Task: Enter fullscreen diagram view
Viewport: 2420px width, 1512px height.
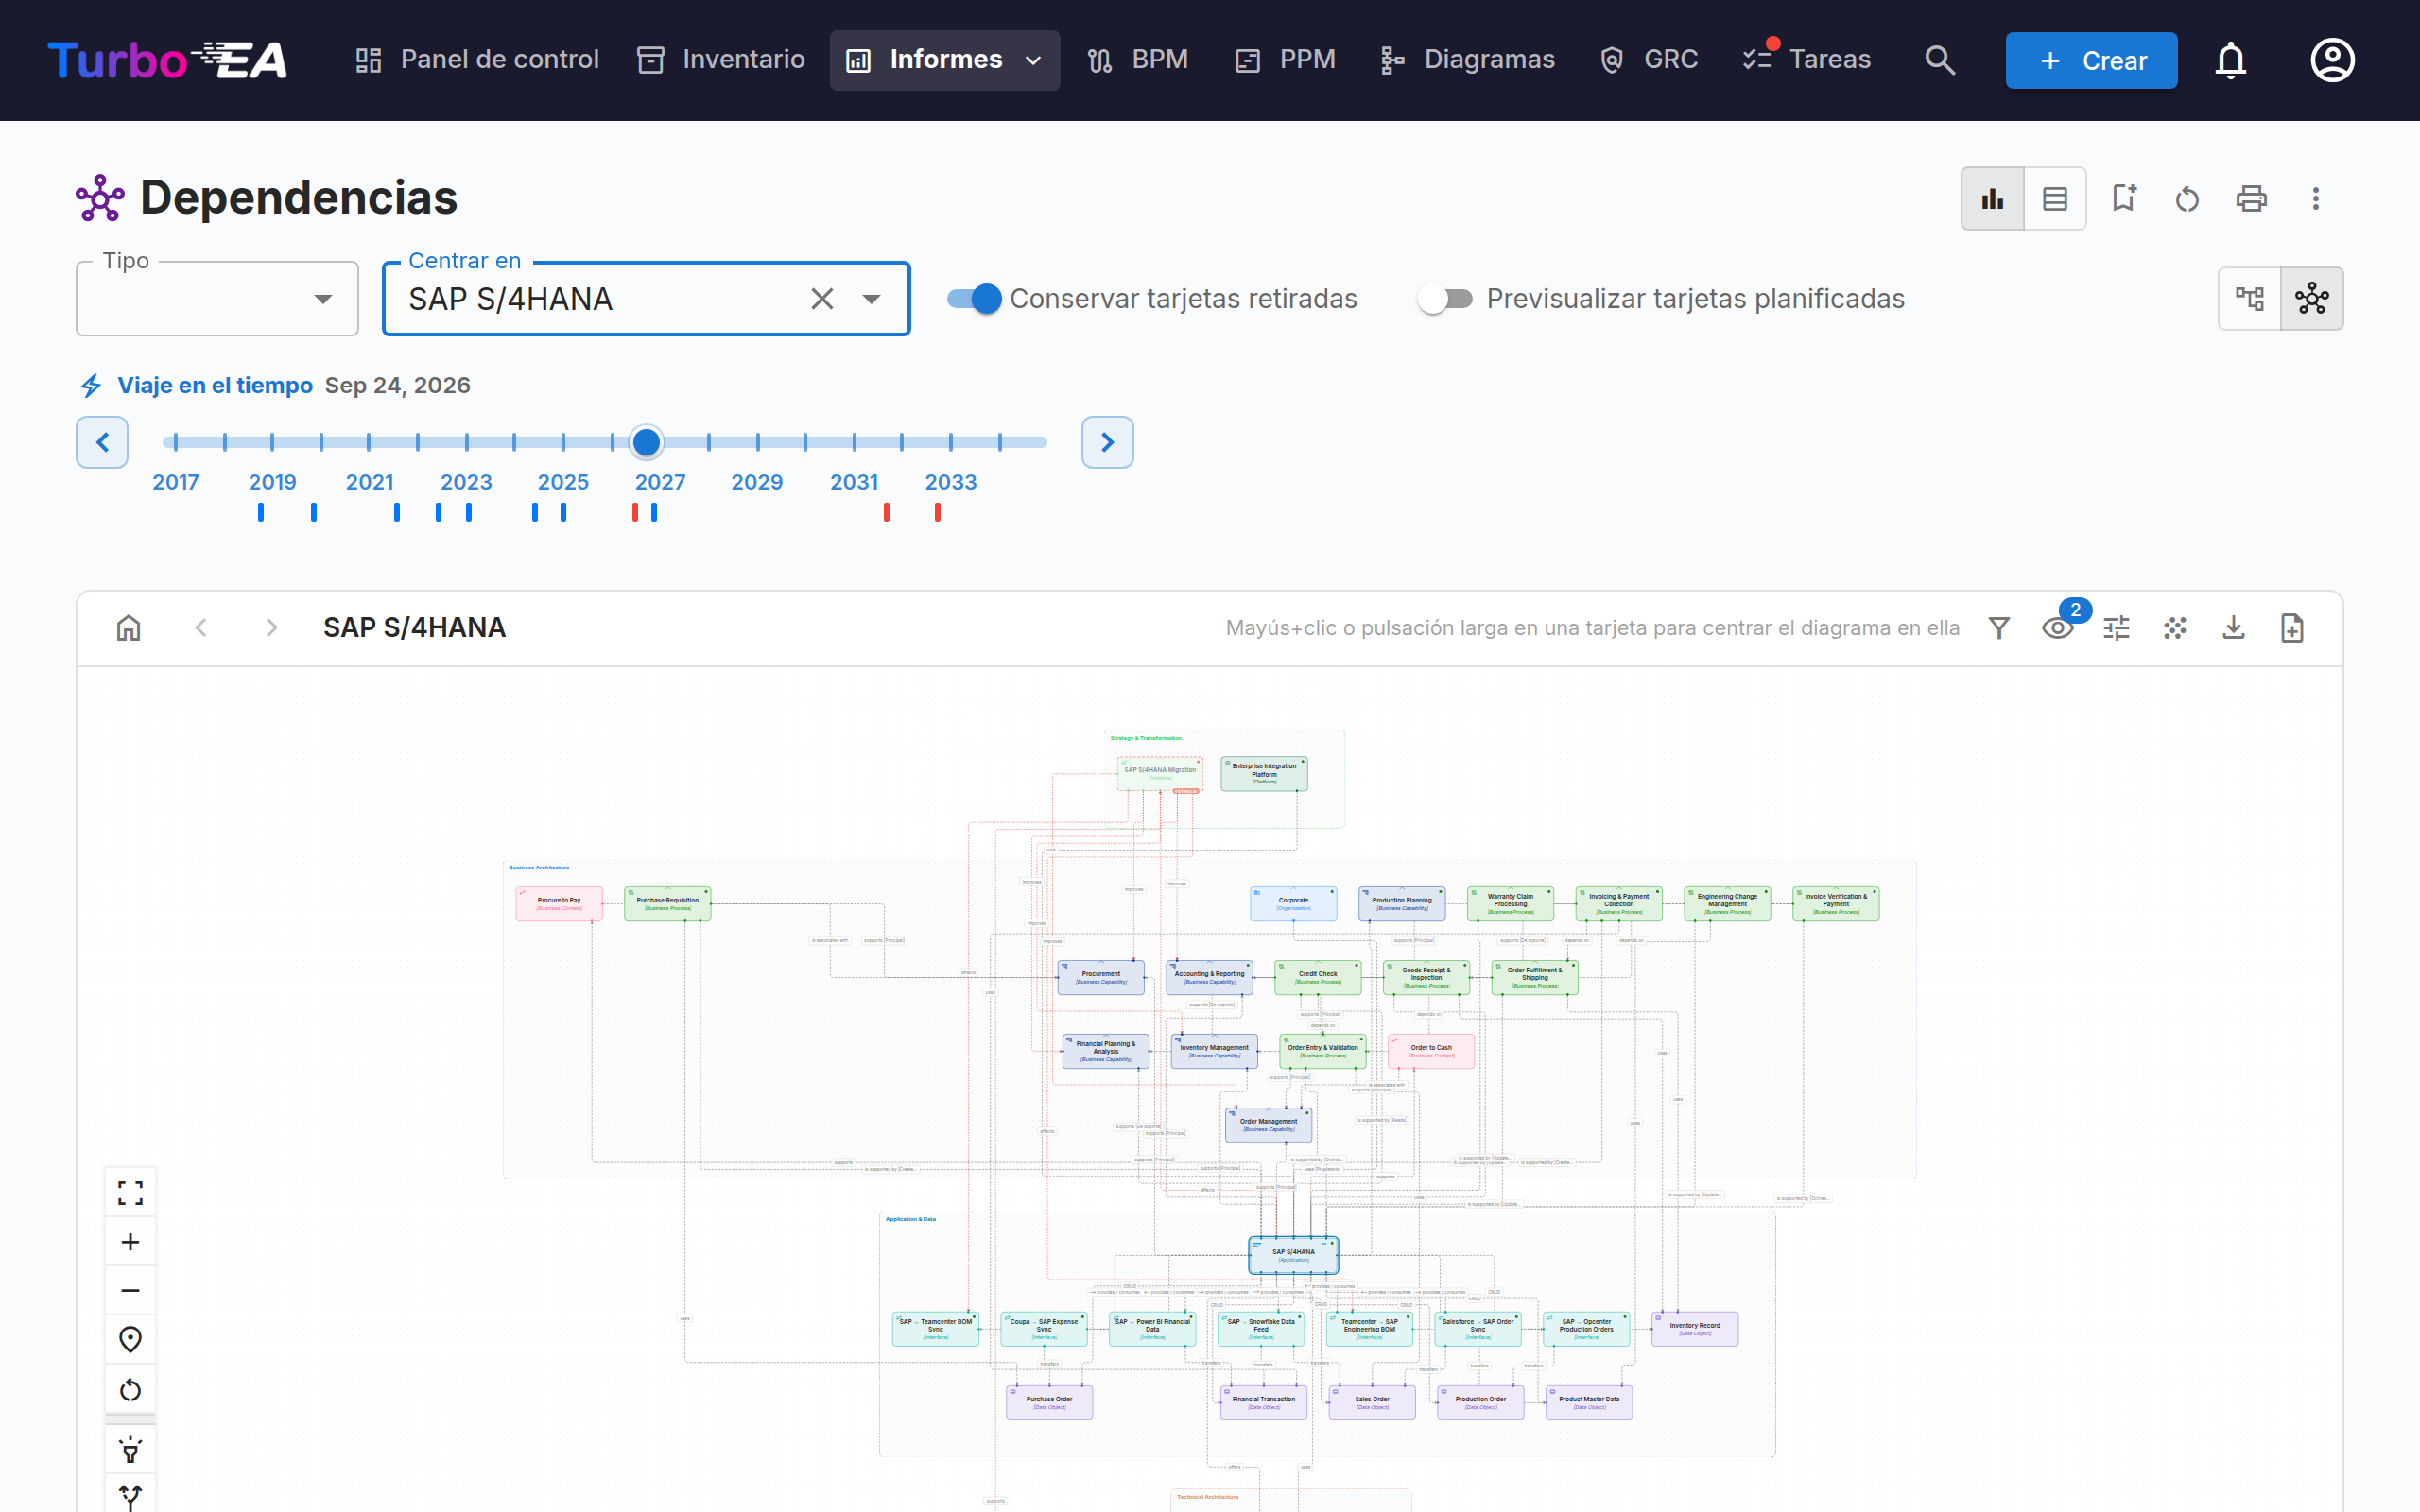Action: point(130,1193)
